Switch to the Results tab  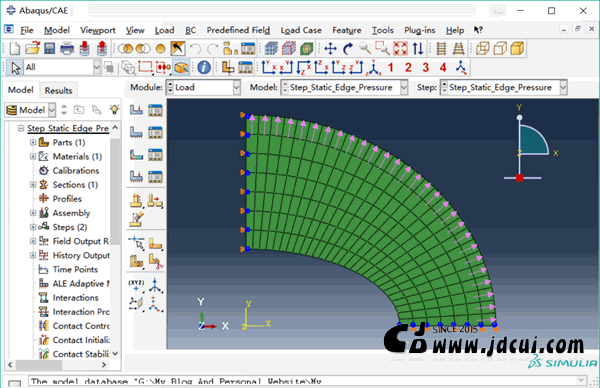[x=58, y=91]
